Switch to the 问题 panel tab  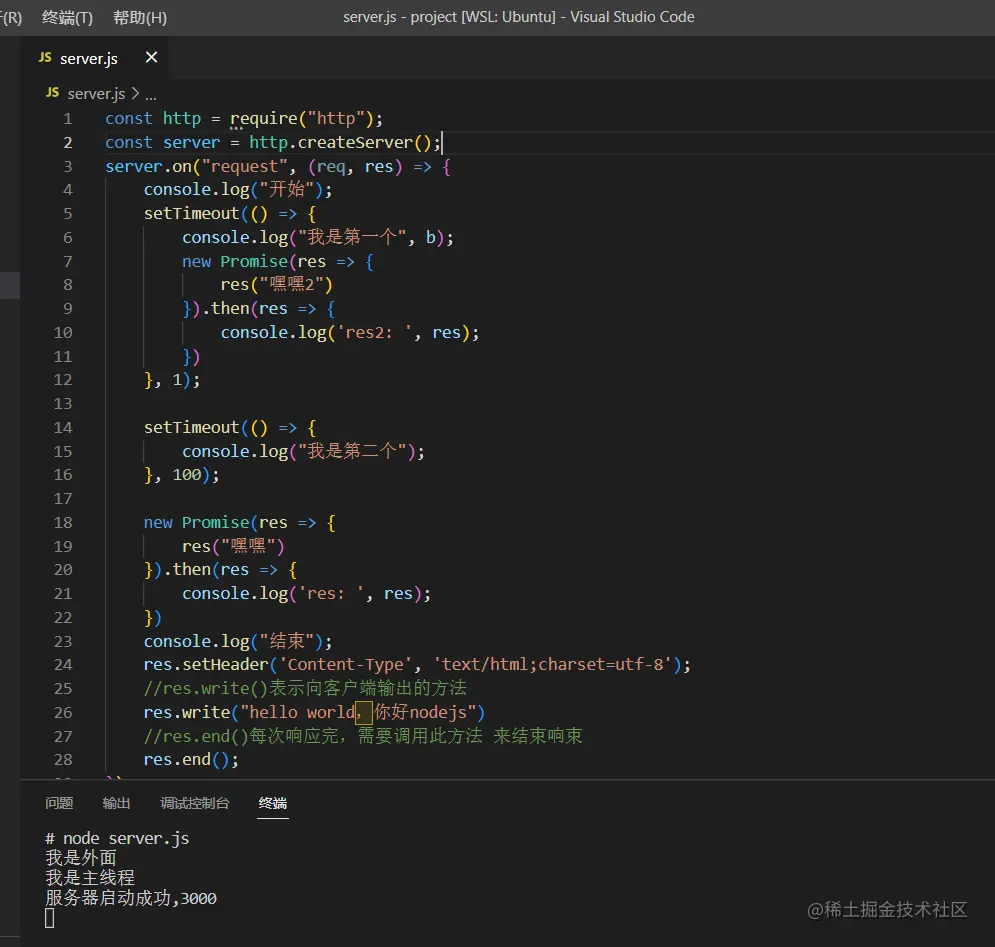(x=59, y=803)
